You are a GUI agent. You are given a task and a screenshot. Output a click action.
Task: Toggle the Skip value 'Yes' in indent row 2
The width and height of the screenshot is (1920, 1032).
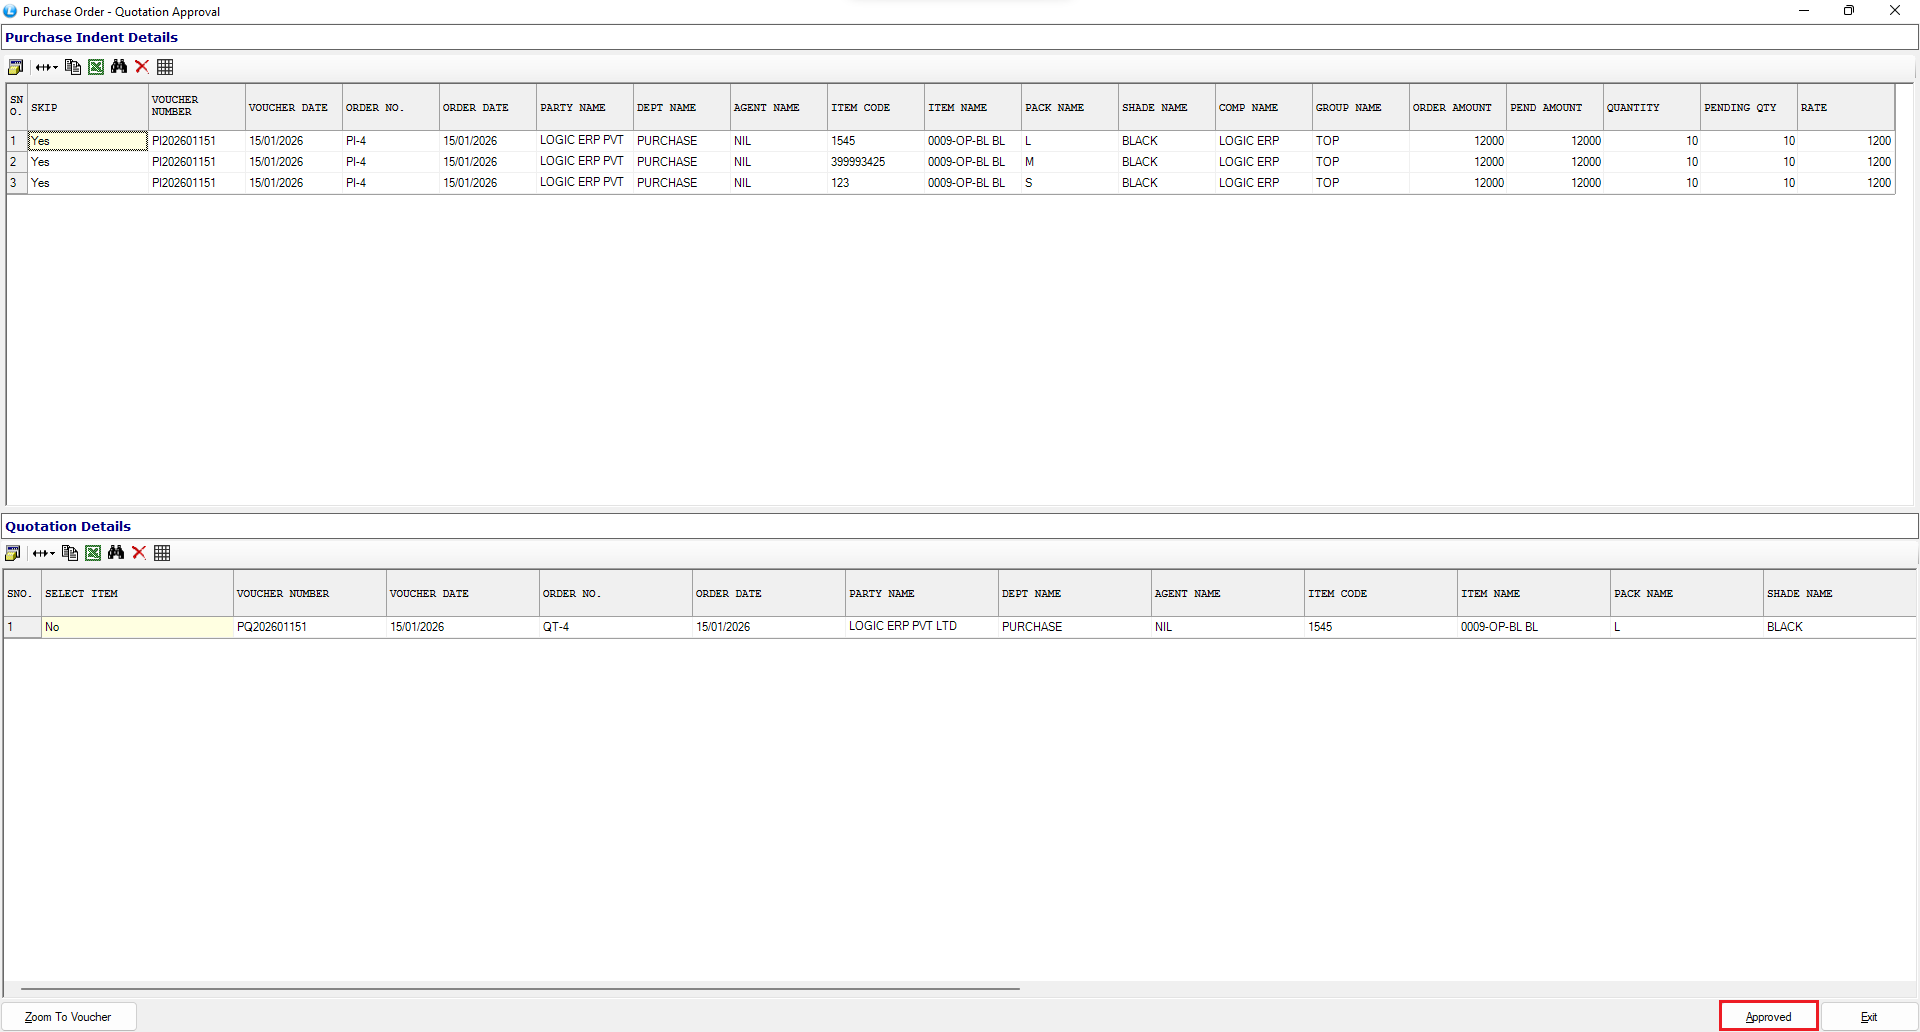[88, 162]
